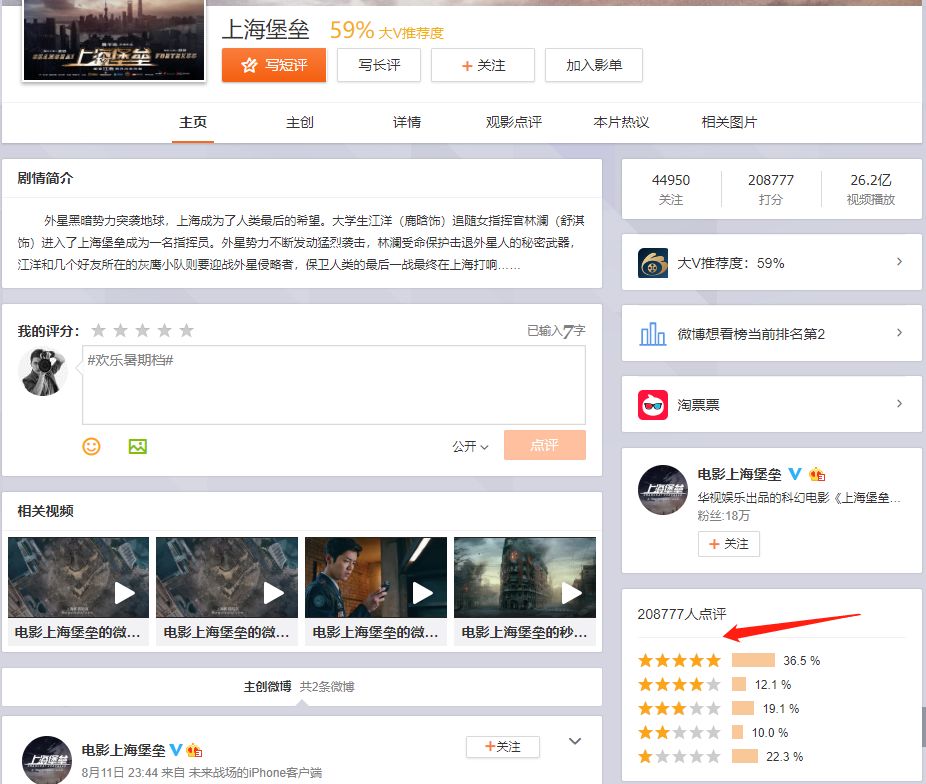Open the emoji picker smiley icon
The image size is (926, 784).
coord(91,446)
